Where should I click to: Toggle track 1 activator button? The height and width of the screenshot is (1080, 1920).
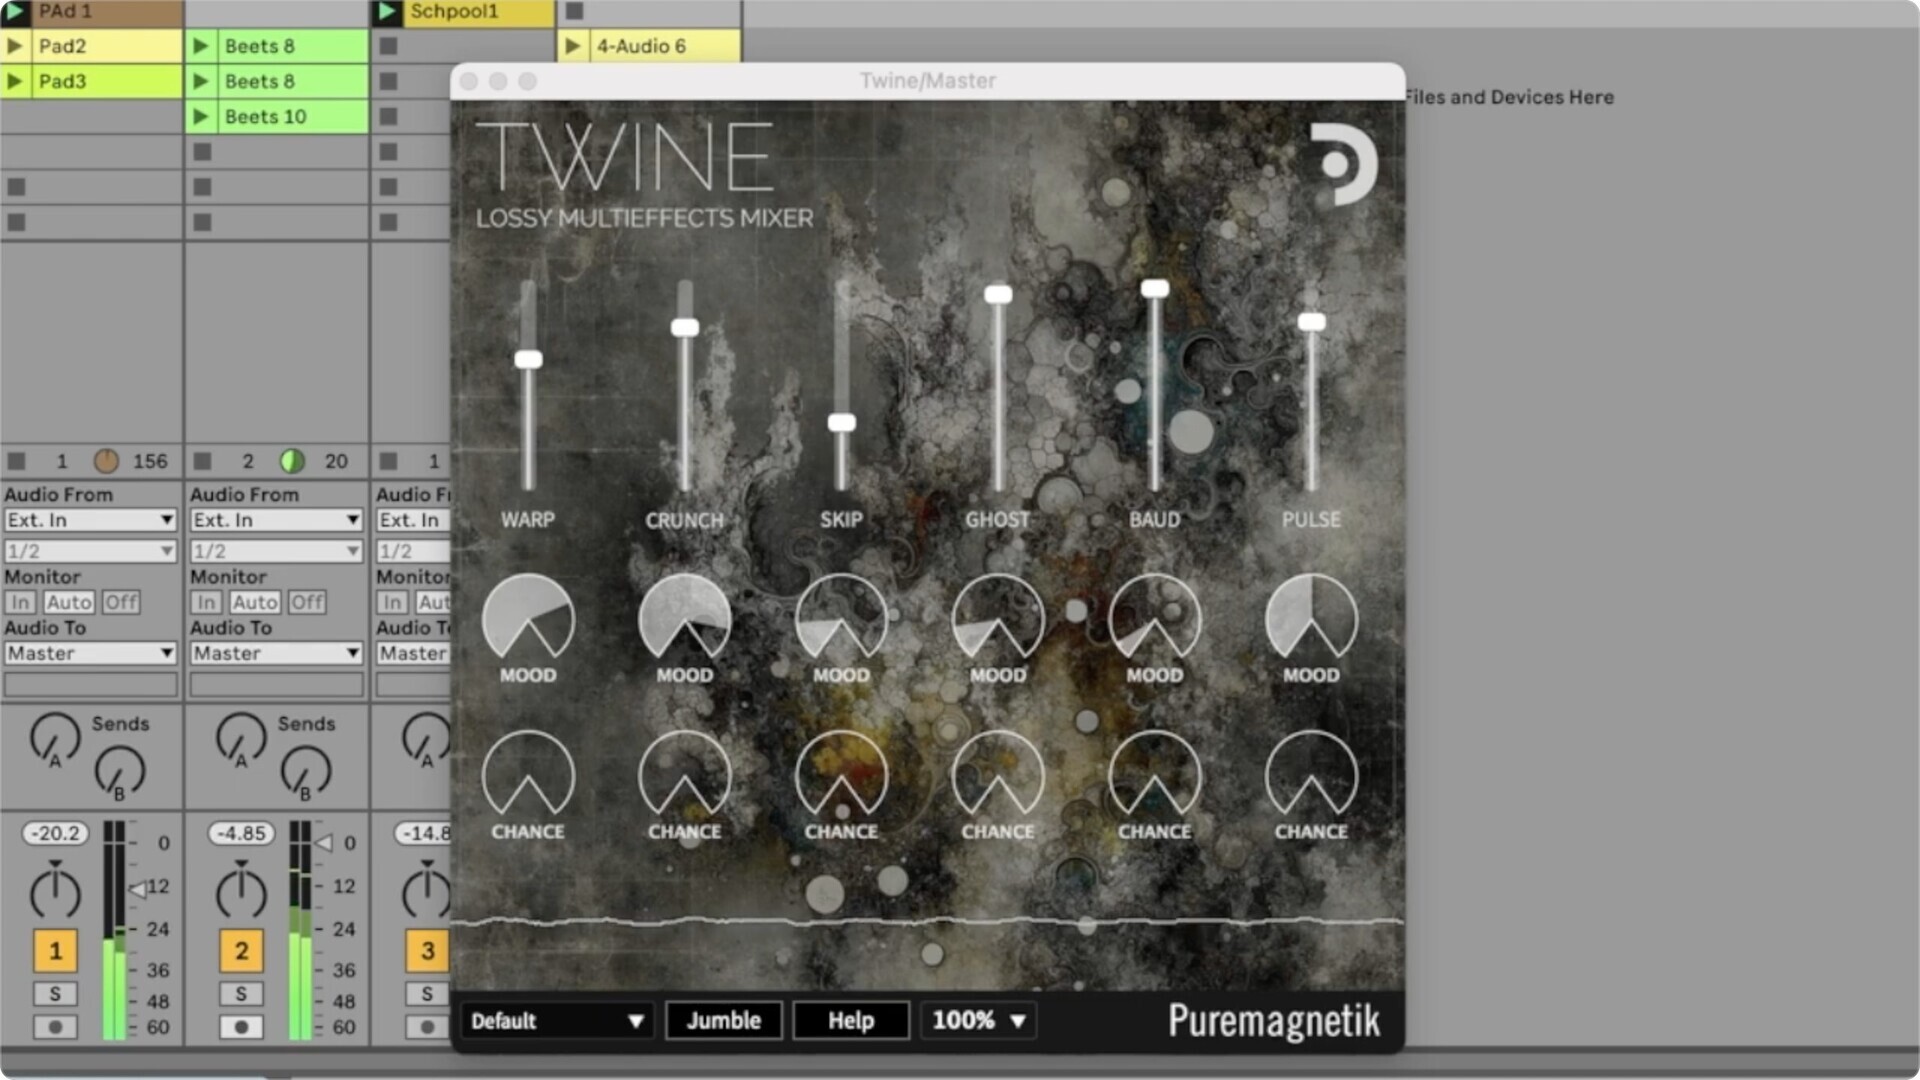click(x=55, y=951)
